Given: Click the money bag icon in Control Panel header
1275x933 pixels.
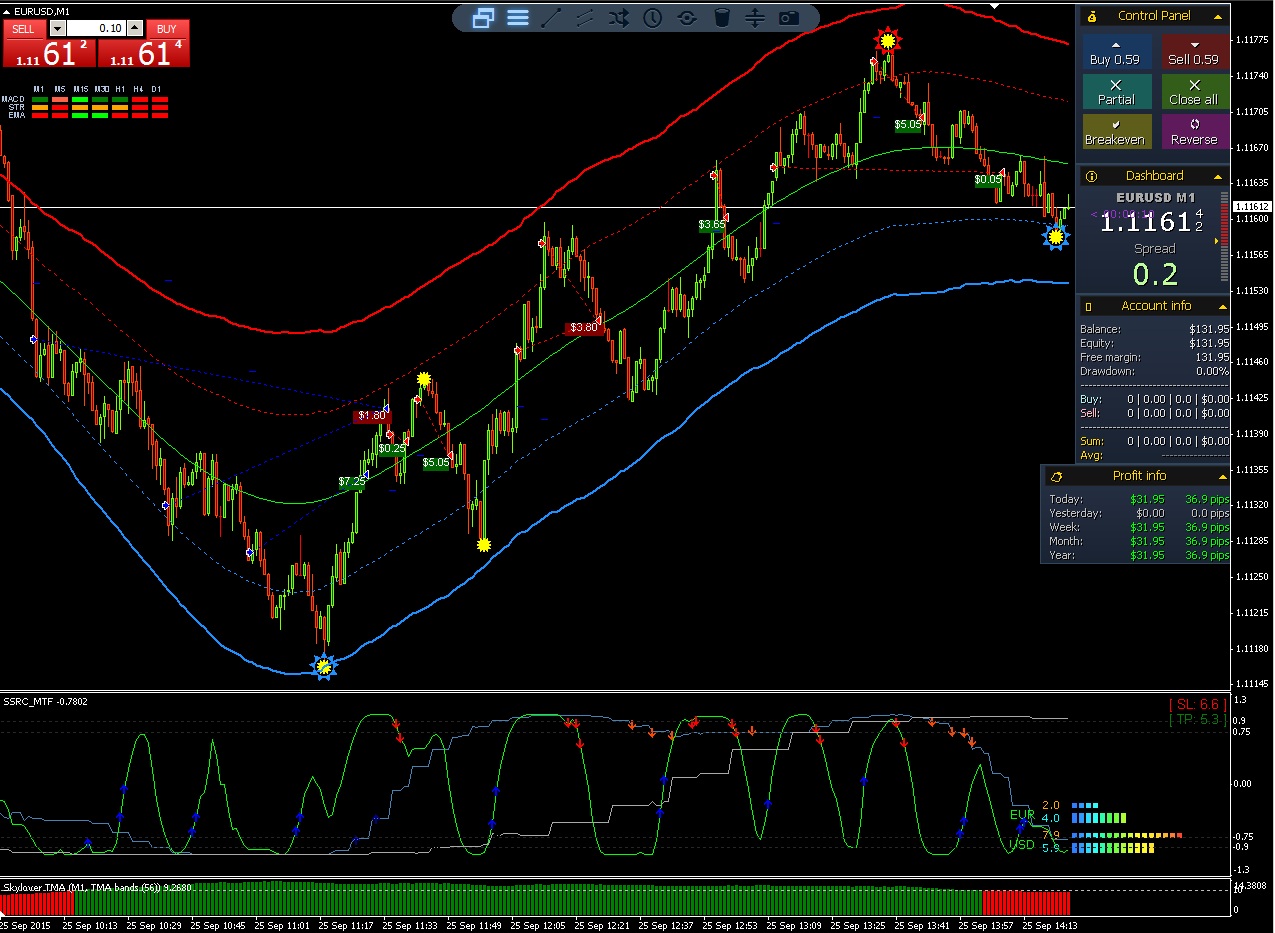Looking at the screenshot, I should click(1092, 16).
